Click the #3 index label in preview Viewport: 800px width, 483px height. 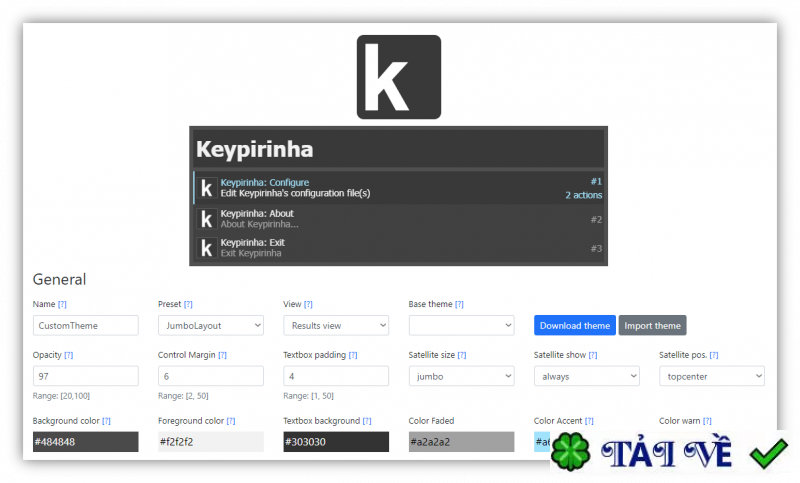click(x=596, y=248)
